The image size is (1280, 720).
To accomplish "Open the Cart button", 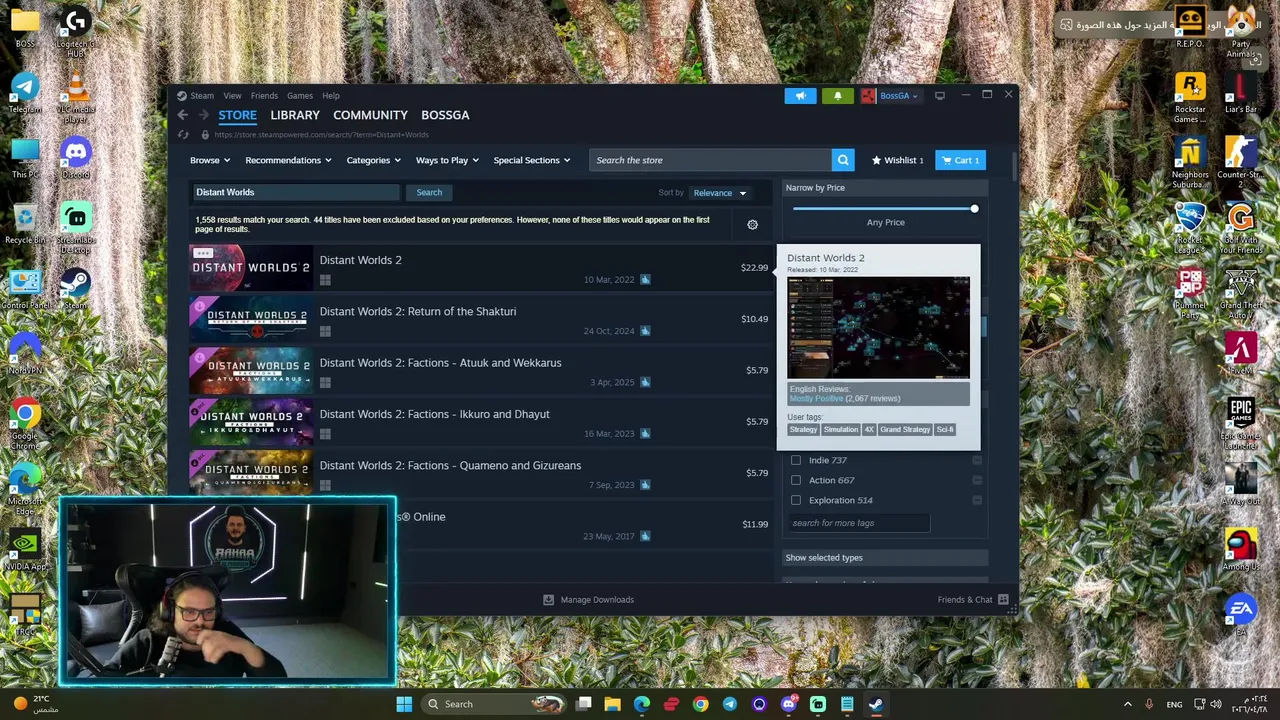I will [960, 160].
